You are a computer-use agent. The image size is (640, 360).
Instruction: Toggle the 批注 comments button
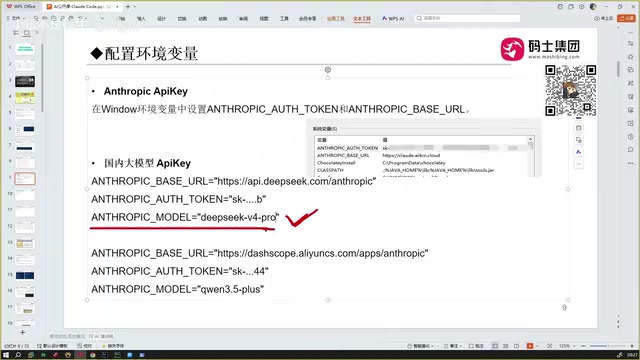tap(477, 346)
